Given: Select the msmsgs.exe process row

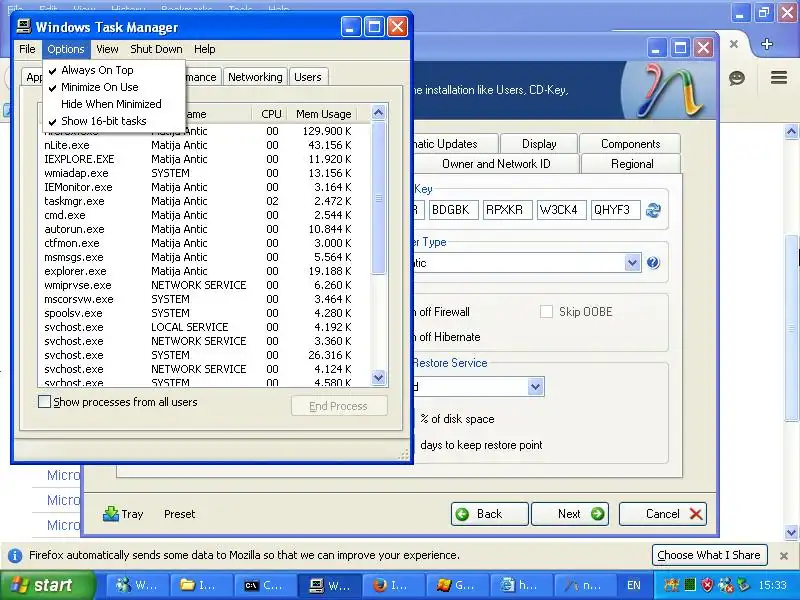Looking at the screenshot, I should pos(204,258).
